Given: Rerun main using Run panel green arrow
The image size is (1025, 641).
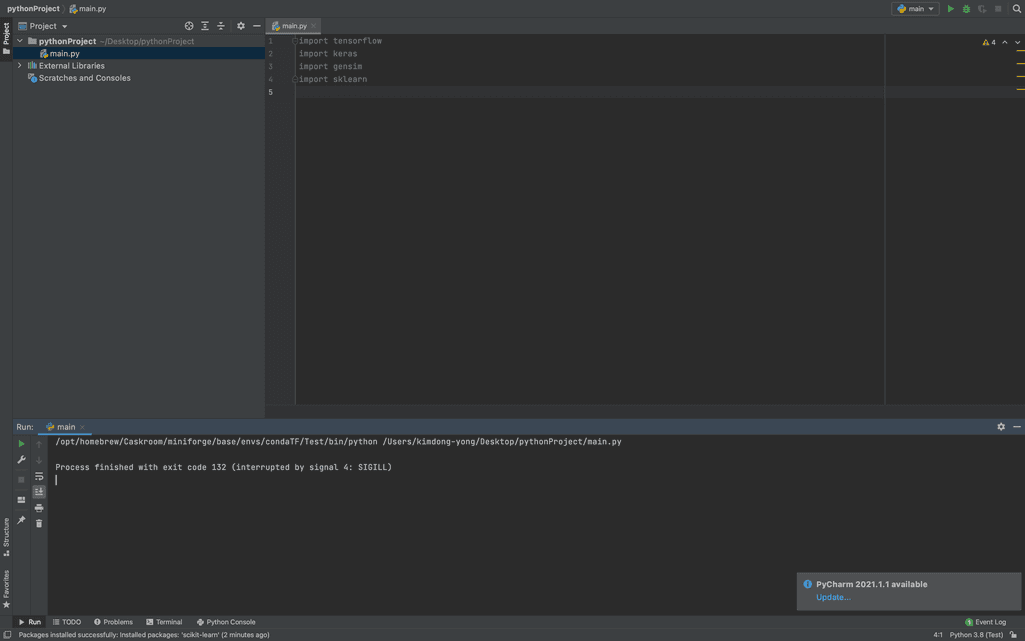Looking at the screenshot, I should click(21, 444).
